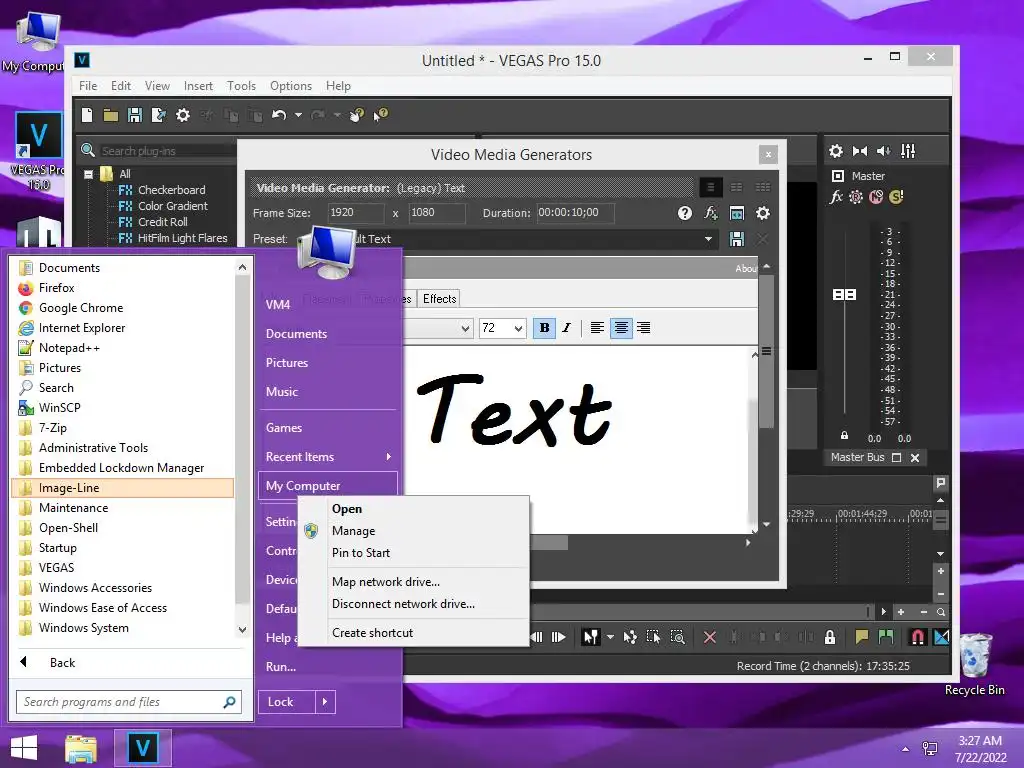Click the Undo arrow icon
Viewport: 1024px width, 768px height.
(x=279, y=115)
